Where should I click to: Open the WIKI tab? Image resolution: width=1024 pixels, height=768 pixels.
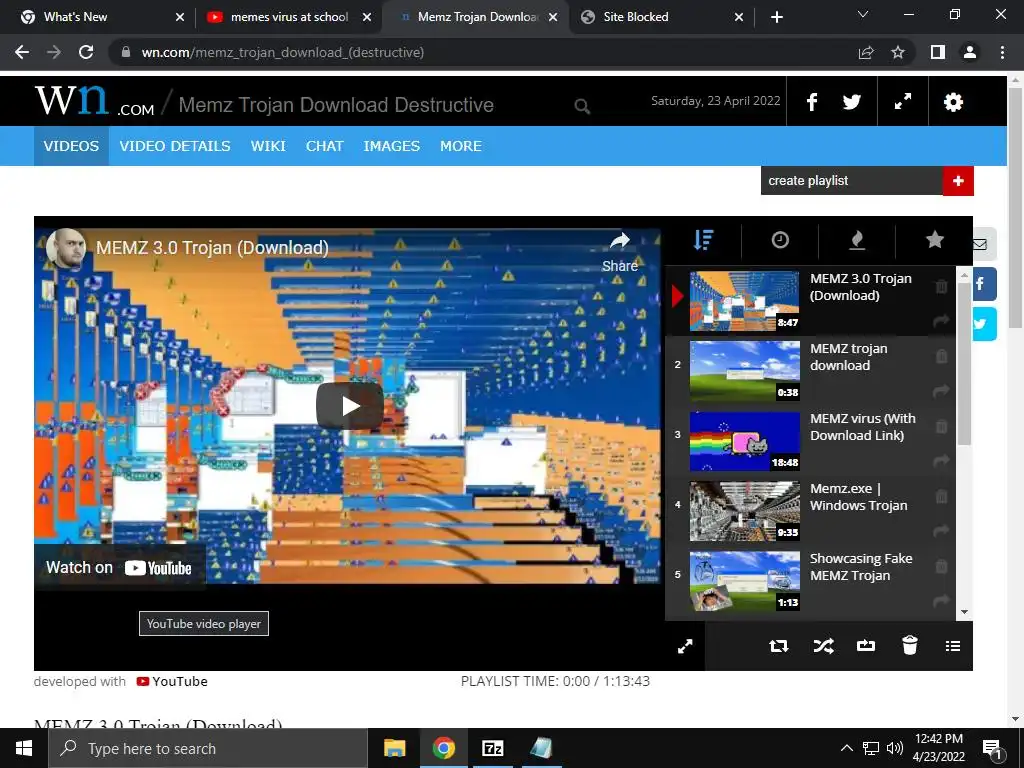point(268,146)
